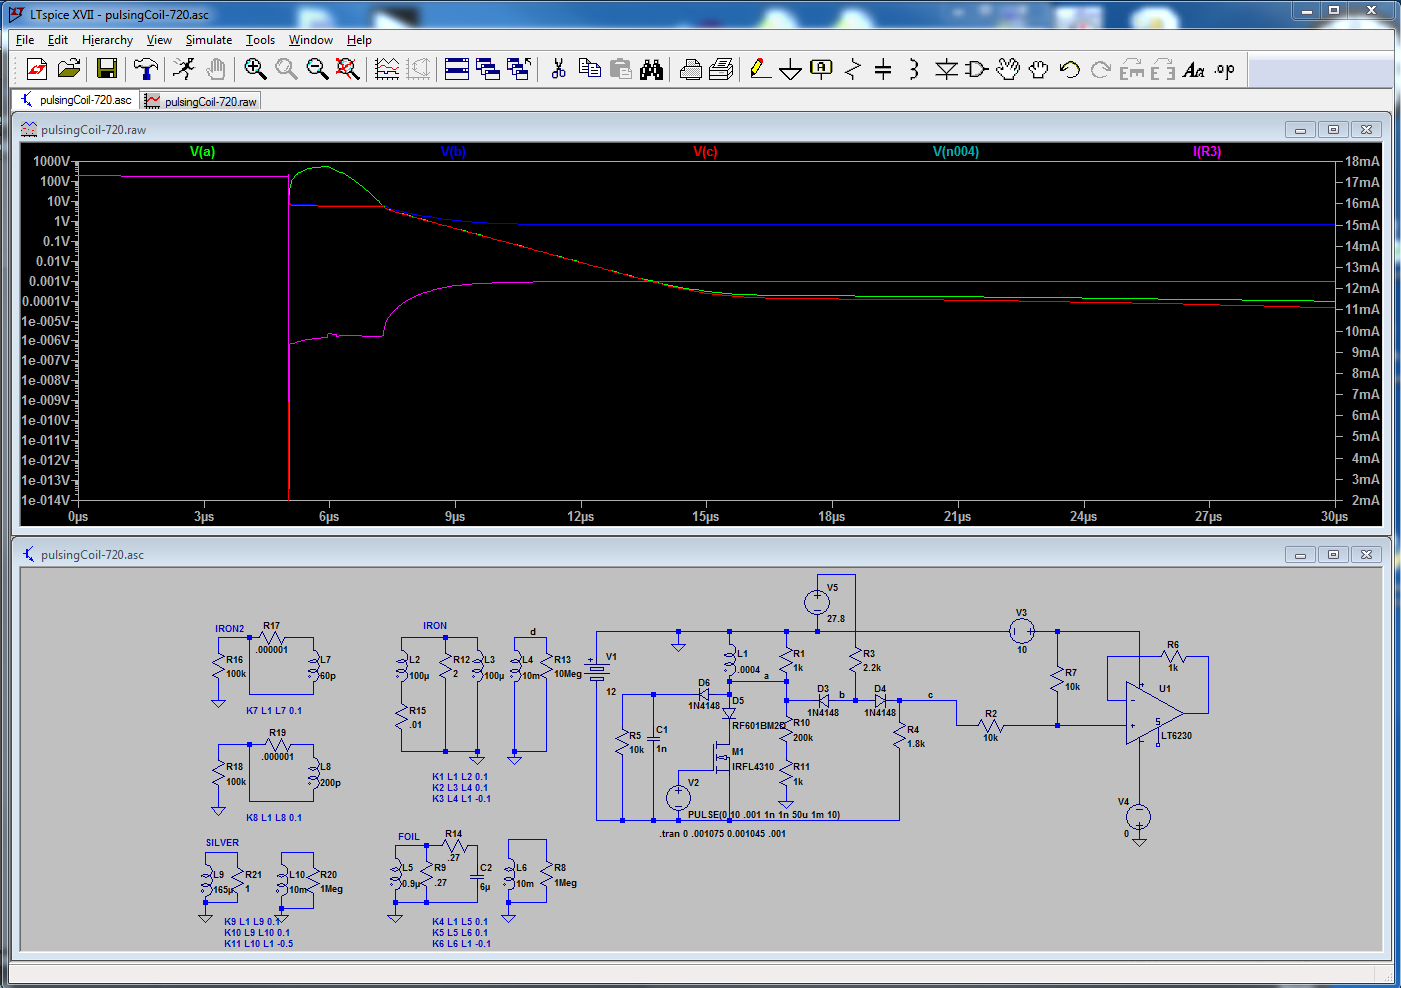
Task: Click the V(n004) cyan trace label
Action: tap(955, 152)
